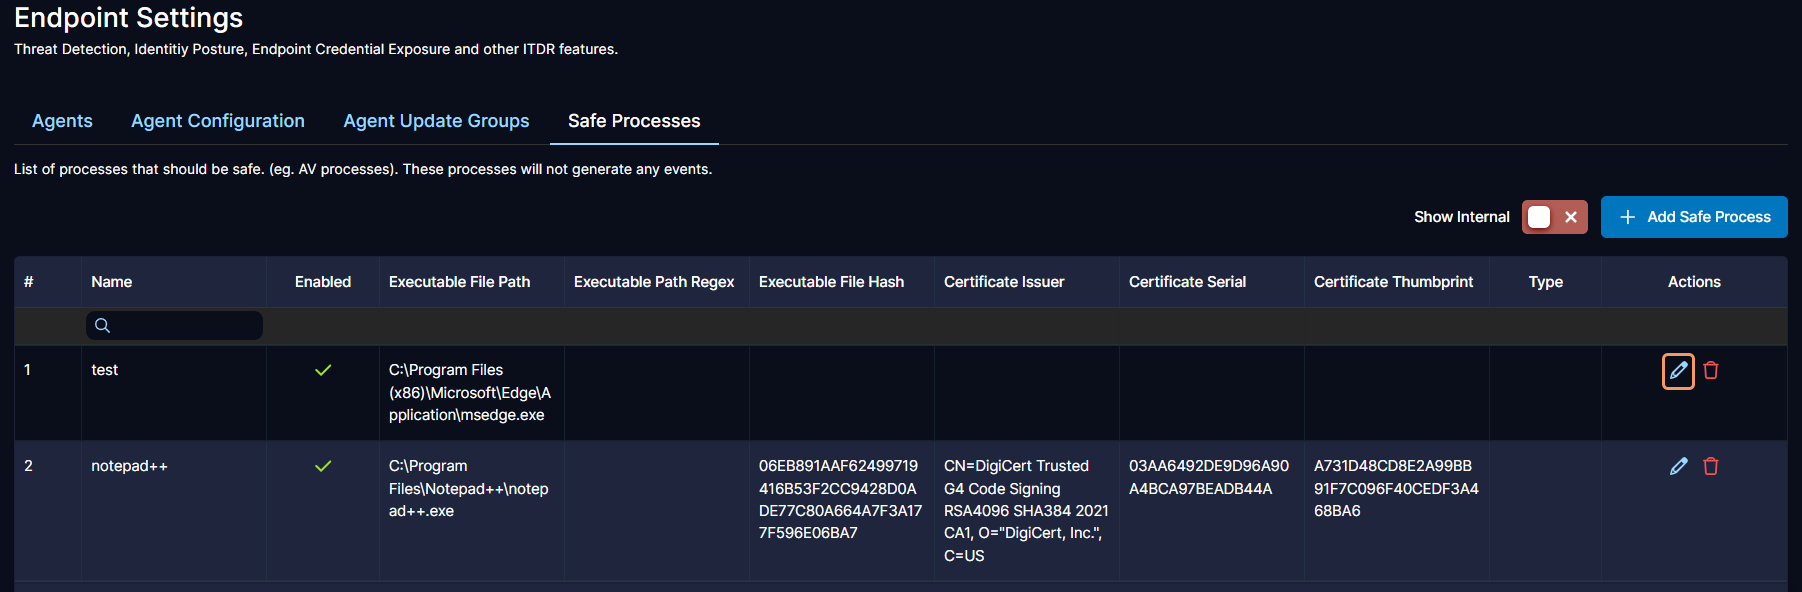
Task: Click the pencil icon for notepad++
Action: 1678,466
